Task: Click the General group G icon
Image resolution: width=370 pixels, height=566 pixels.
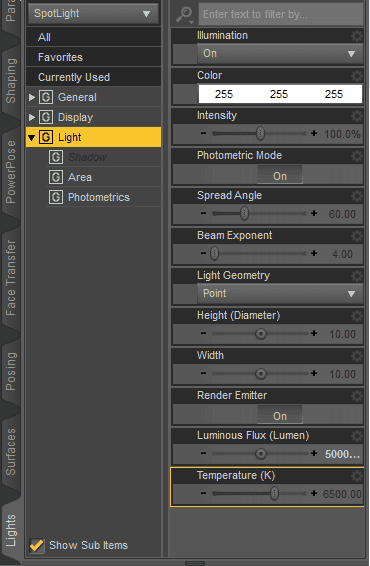Action: coord(46,97)
